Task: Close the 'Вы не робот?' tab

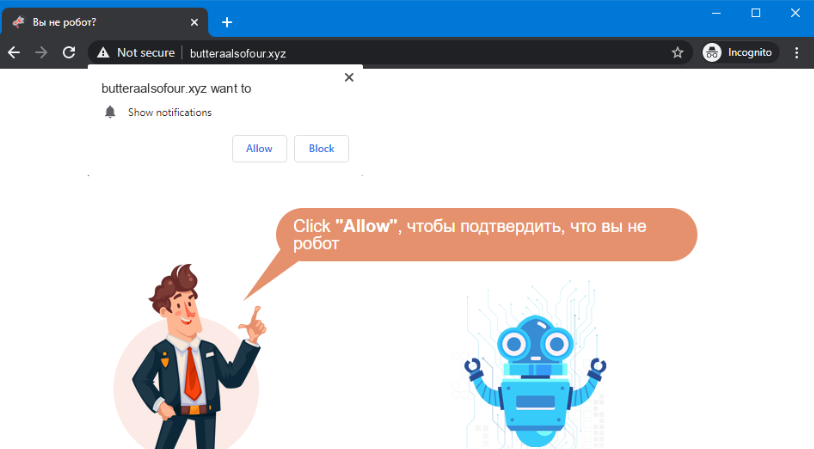Action: coord(194,22)
